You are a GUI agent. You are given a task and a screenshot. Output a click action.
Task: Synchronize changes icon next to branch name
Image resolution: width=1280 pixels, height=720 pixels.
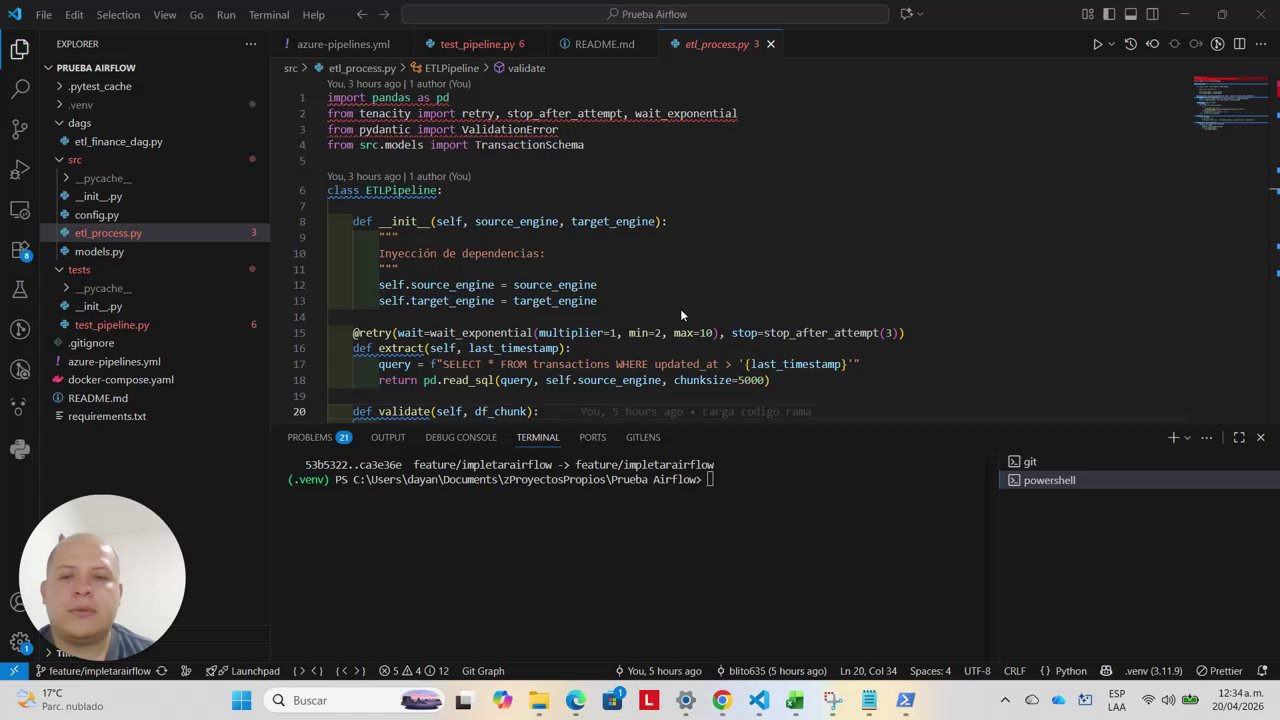161,671
